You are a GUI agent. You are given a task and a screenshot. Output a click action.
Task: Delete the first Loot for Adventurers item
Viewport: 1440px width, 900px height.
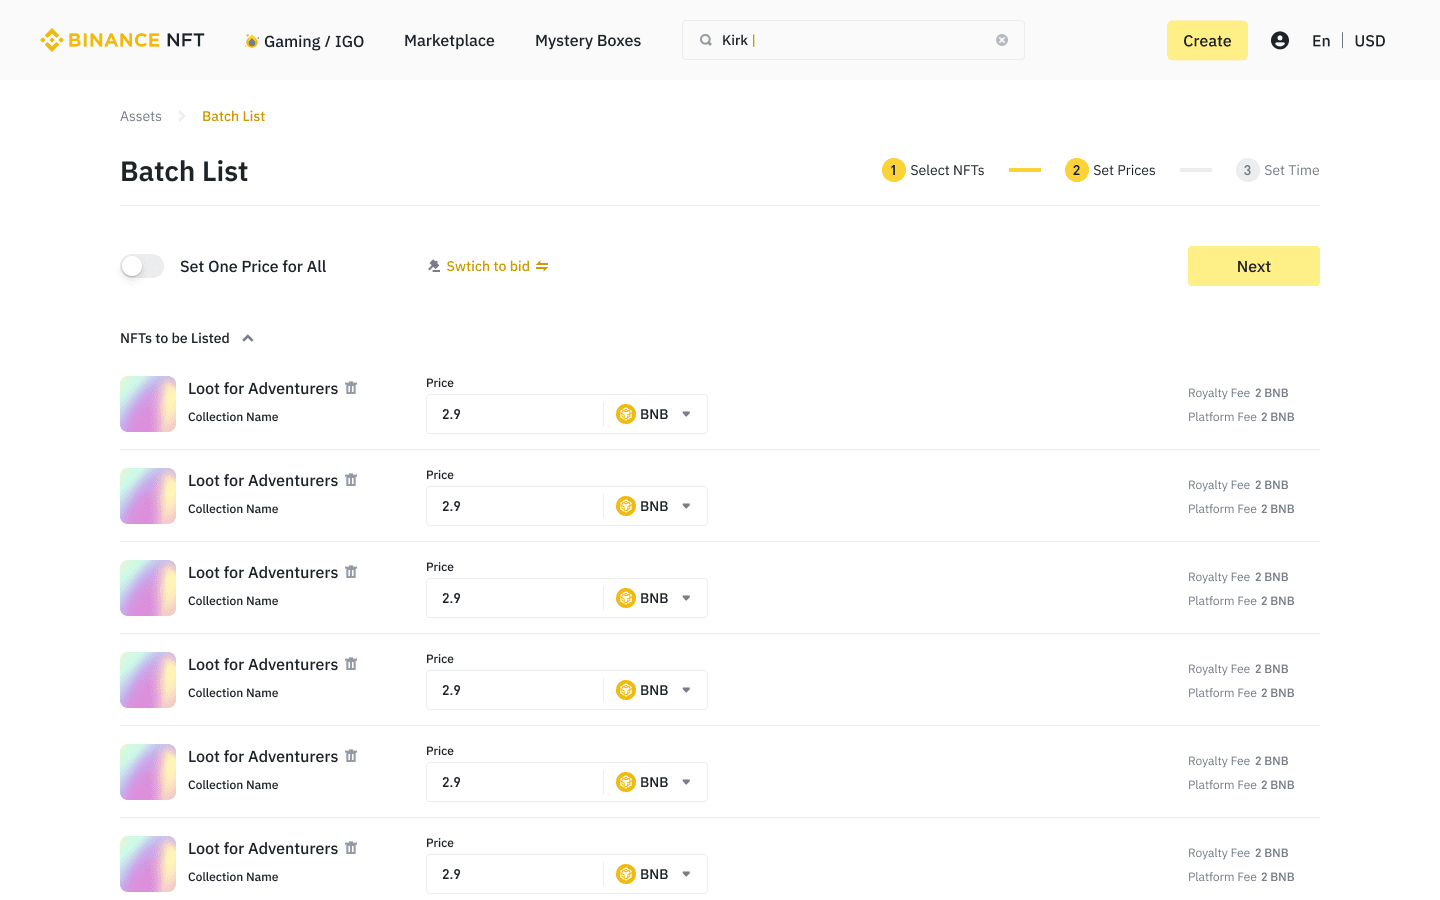[351, 388]
